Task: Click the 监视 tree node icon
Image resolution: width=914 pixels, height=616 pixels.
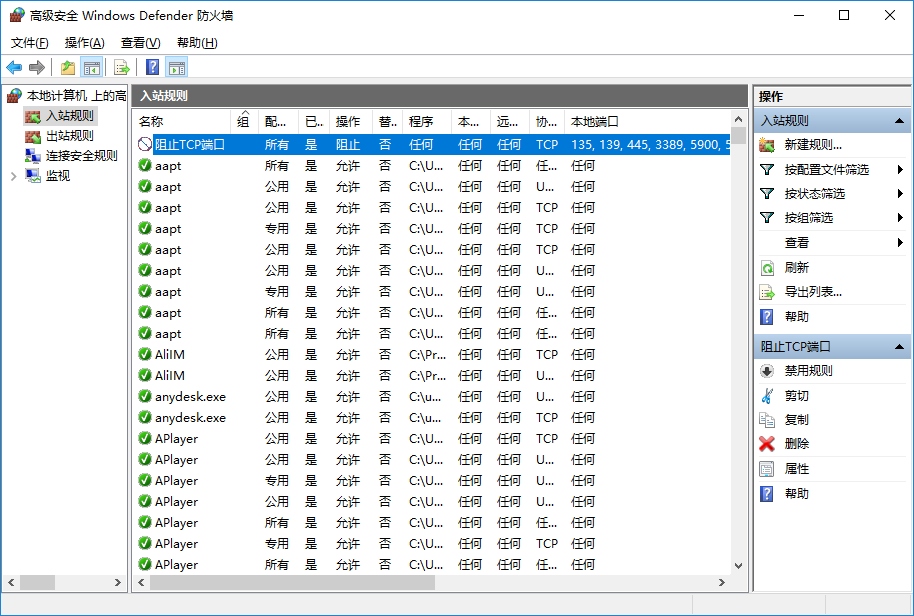Action: tap(33, 175)
